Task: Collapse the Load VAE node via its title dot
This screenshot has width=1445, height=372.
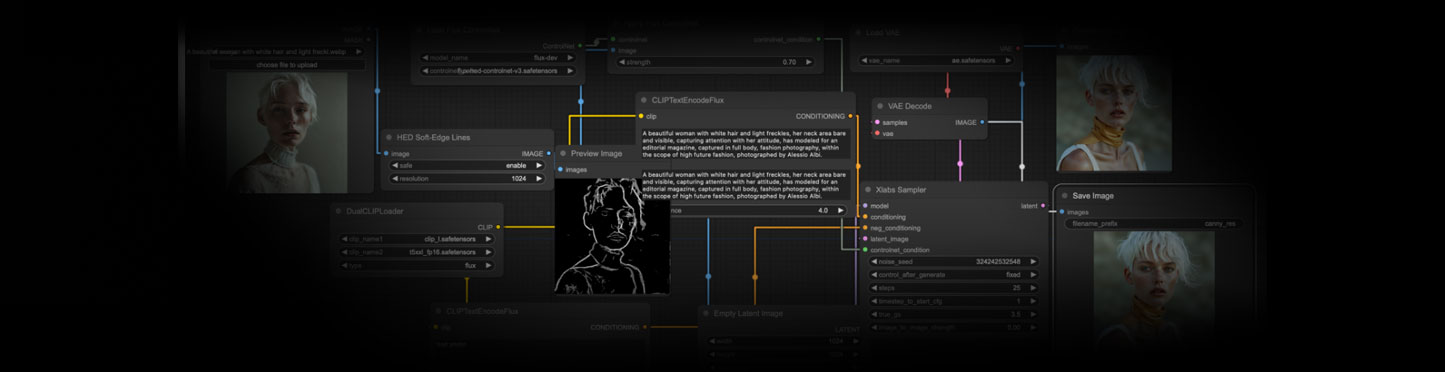Action: (x=857, y=32)
